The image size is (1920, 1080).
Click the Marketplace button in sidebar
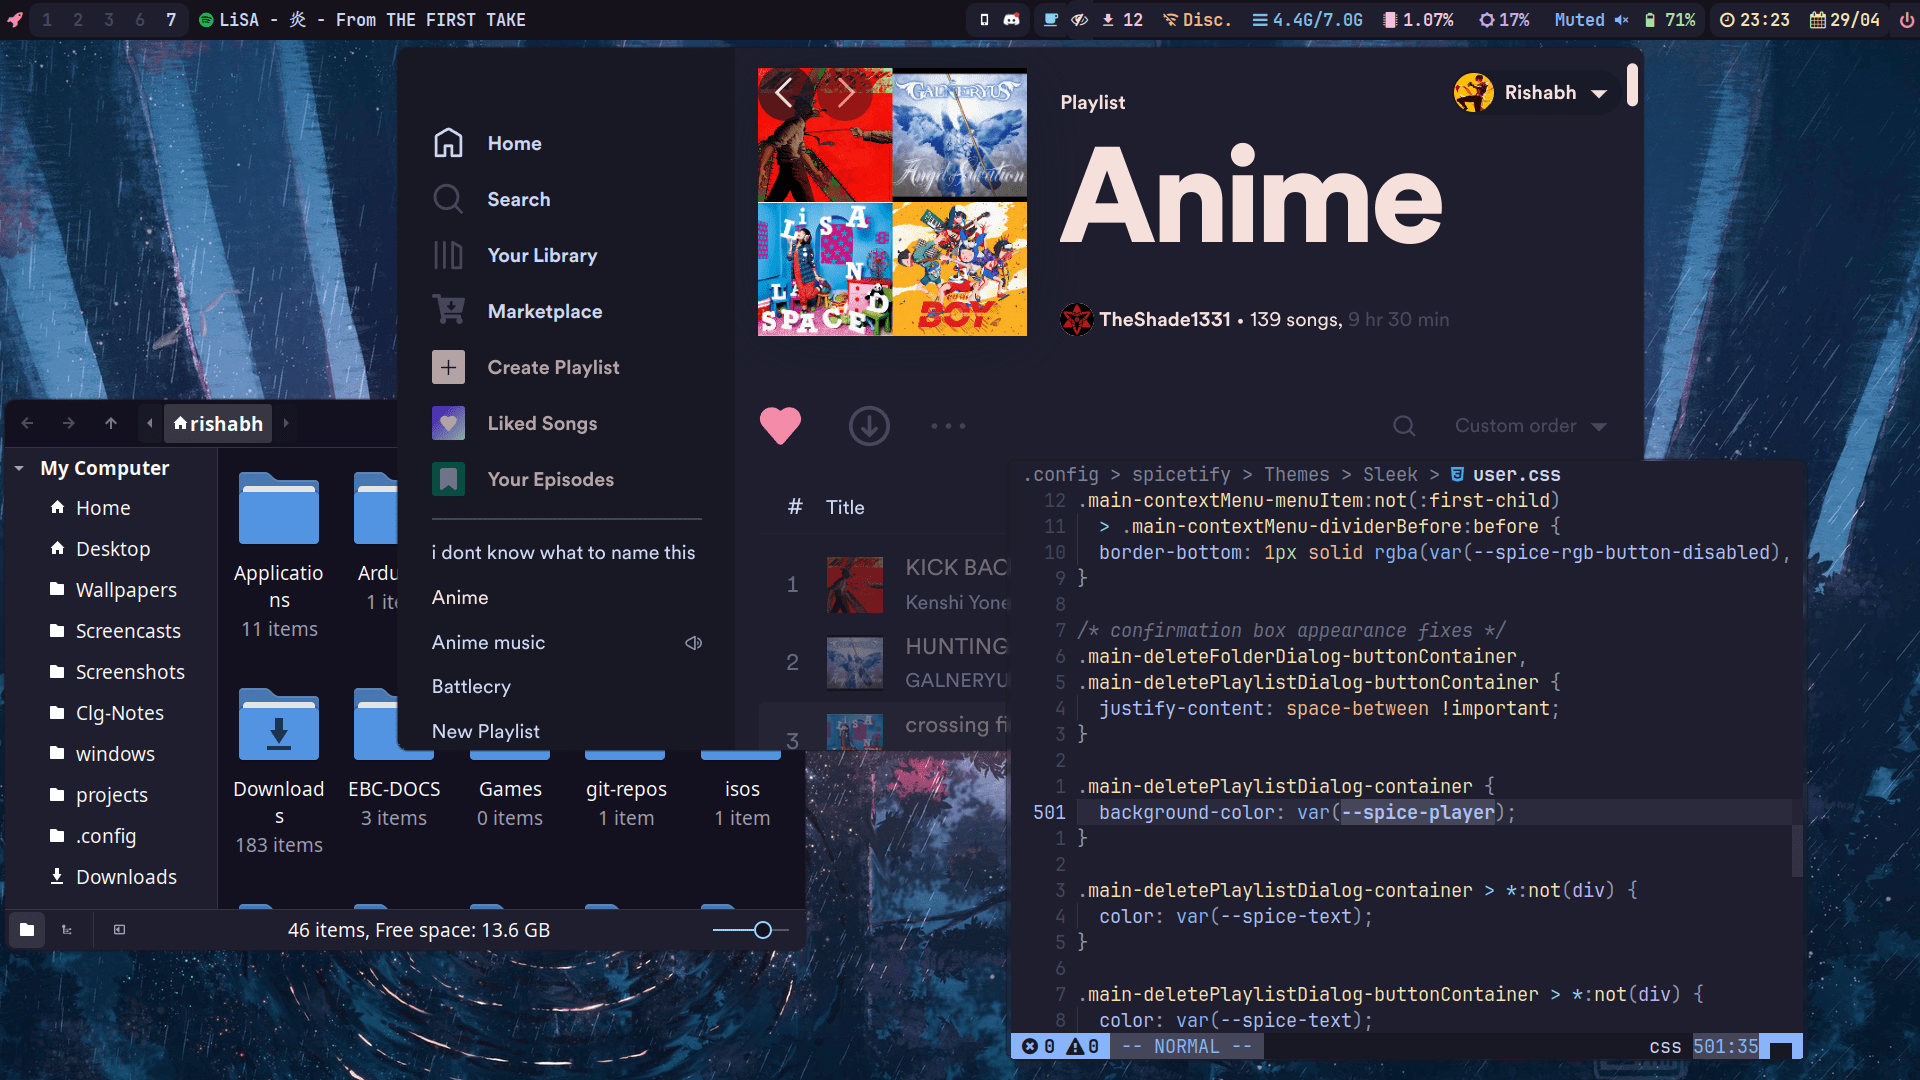click(x=546, y=311)
